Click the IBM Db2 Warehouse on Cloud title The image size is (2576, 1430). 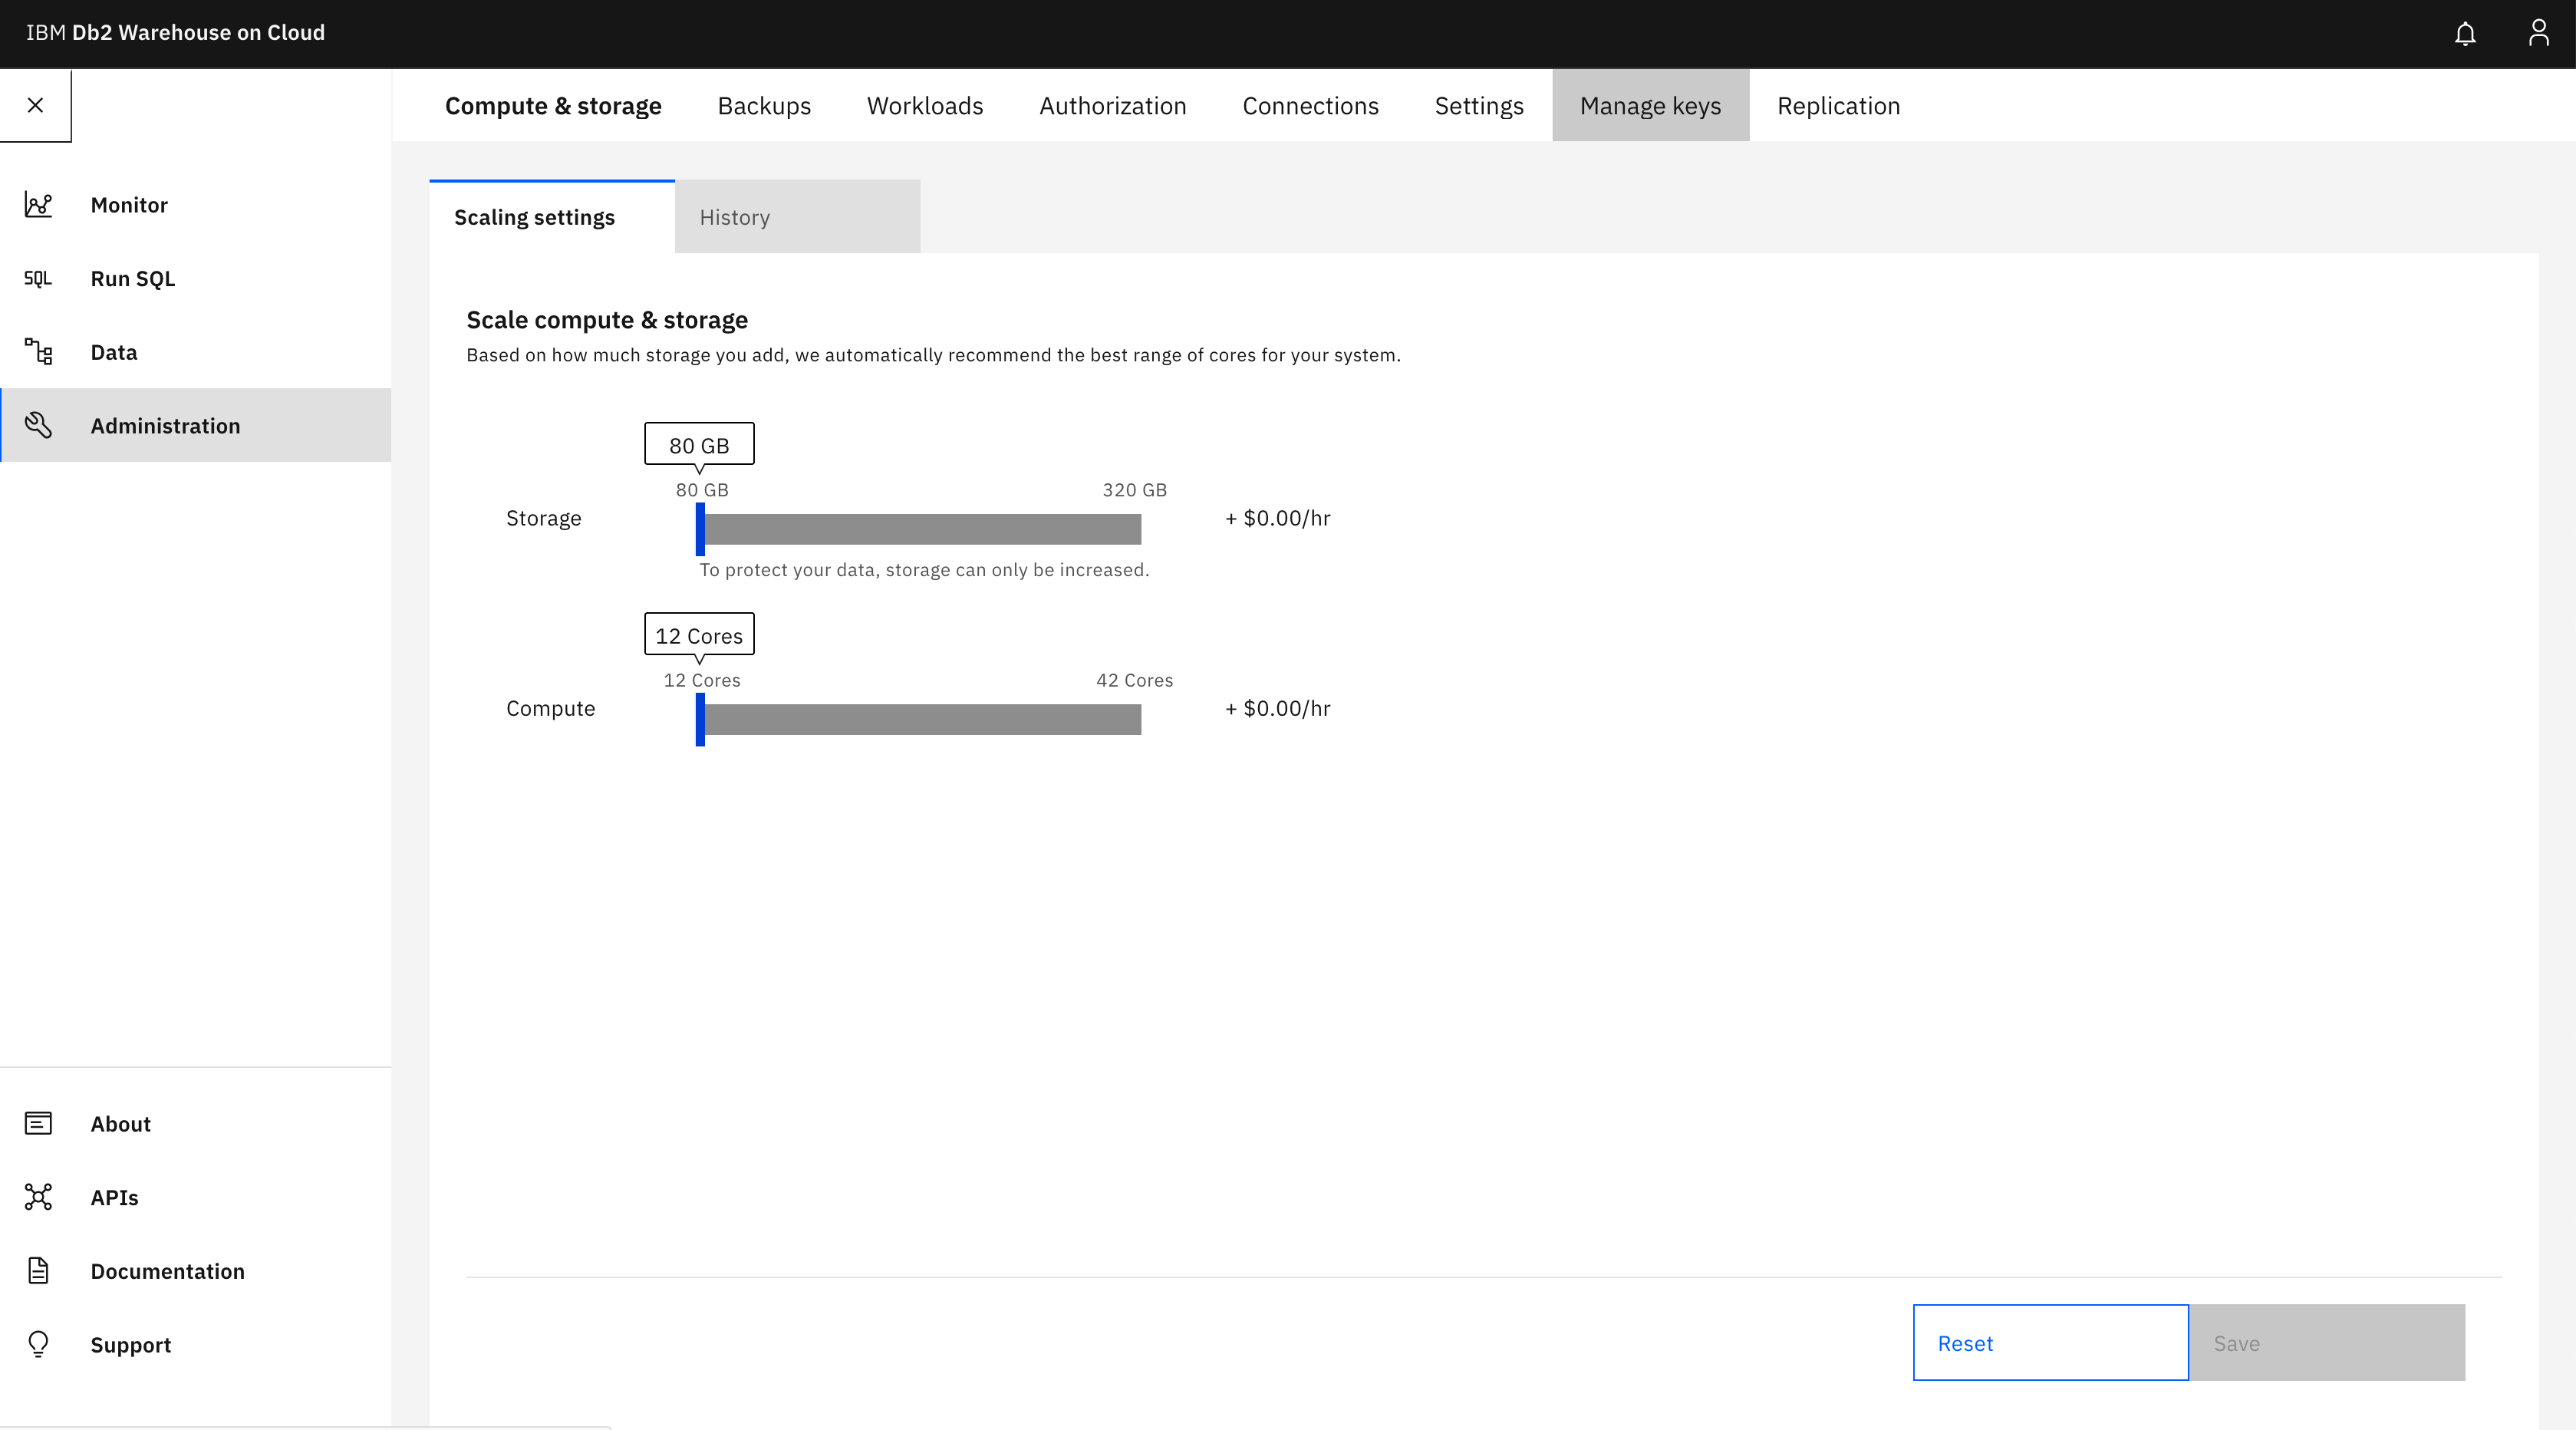click(175, 33)
